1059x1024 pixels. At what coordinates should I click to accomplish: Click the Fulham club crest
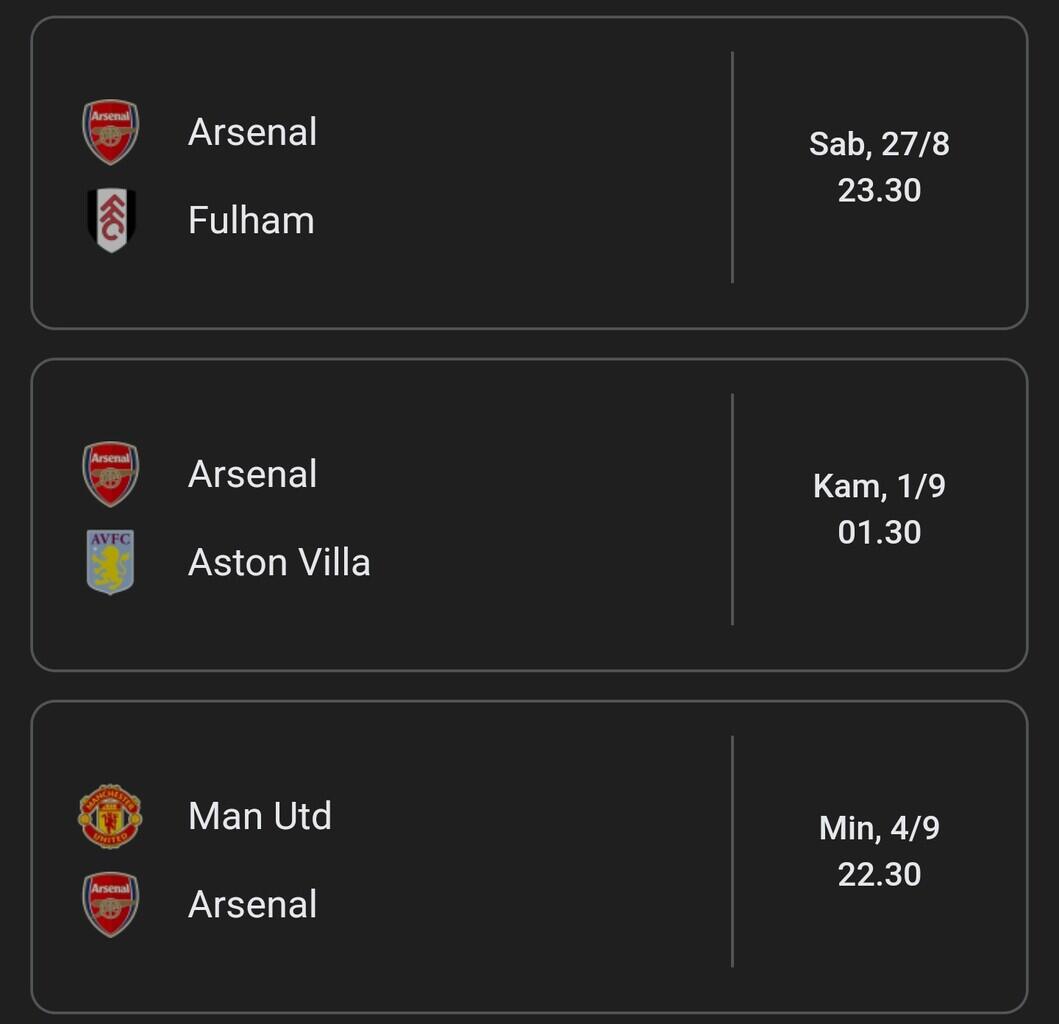tap(110, 220)
